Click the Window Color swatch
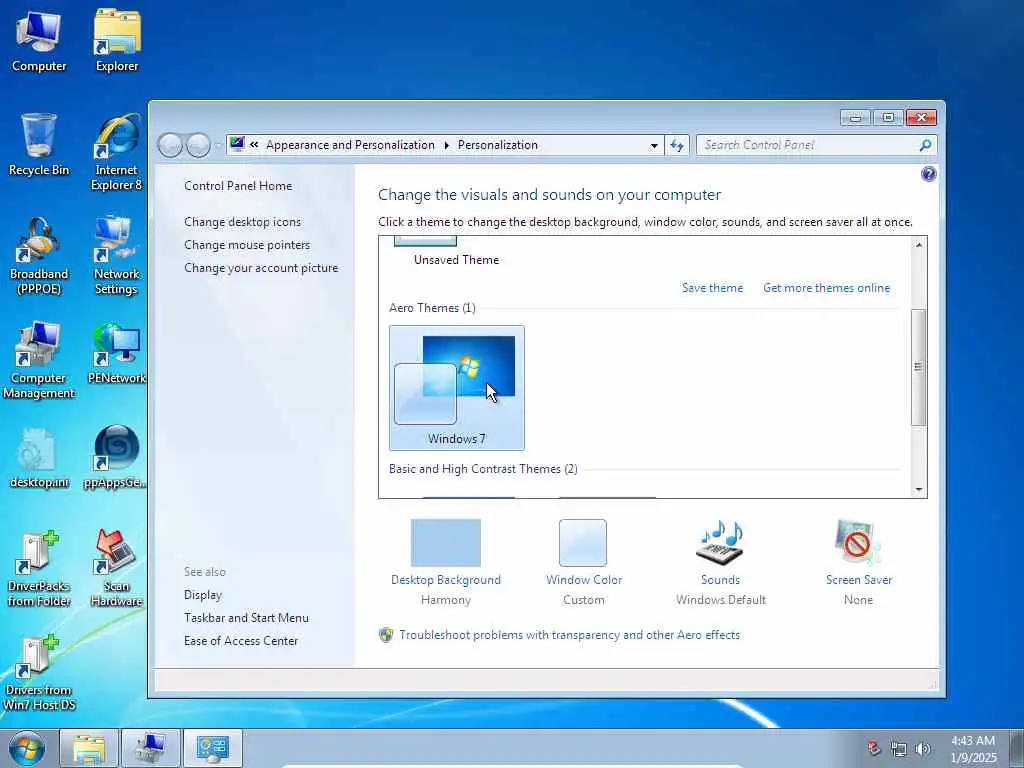This screenshot has height=768, width=1024. pyautogui.click(x=583, y=543)
